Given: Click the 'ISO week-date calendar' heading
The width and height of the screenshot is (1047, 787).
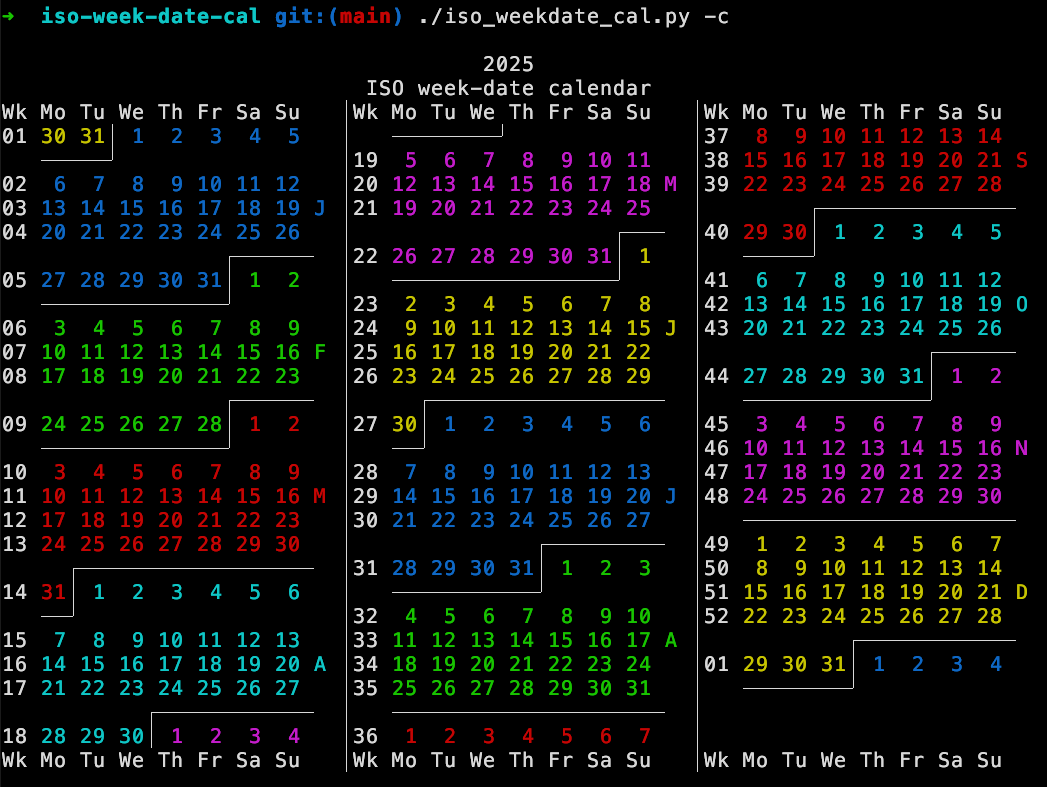Looking at the screenshot, I should (x=509, y=88).
